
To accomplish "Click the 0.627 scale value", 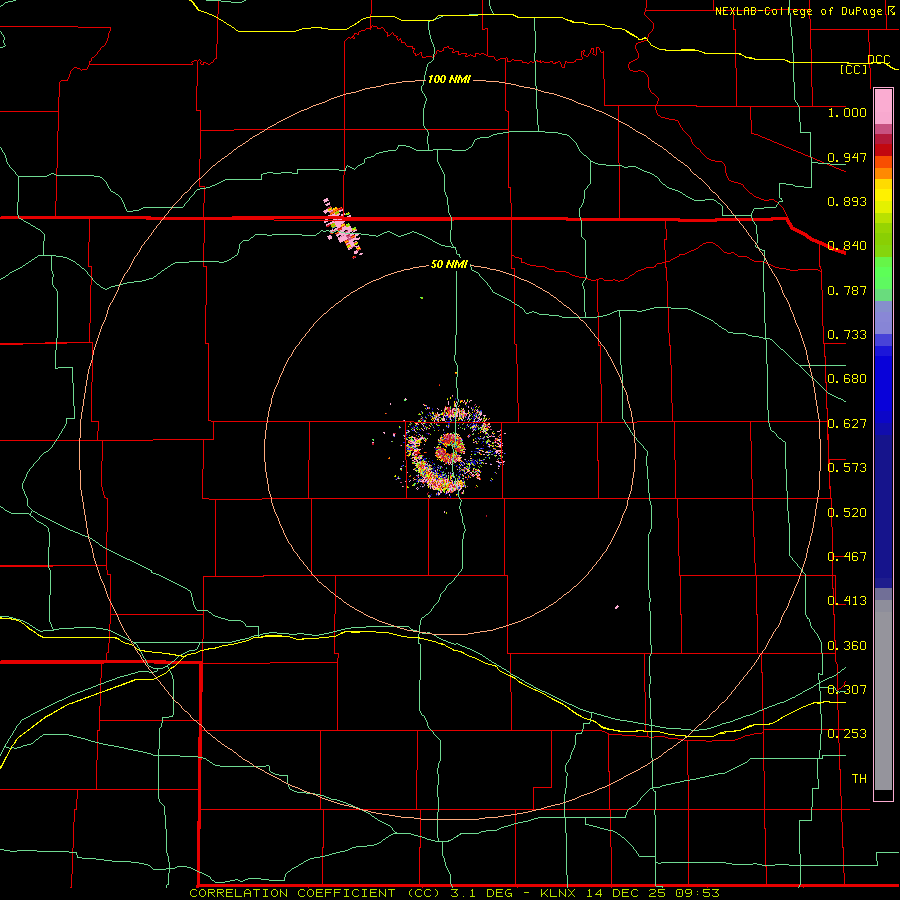I will click(847, 424).
